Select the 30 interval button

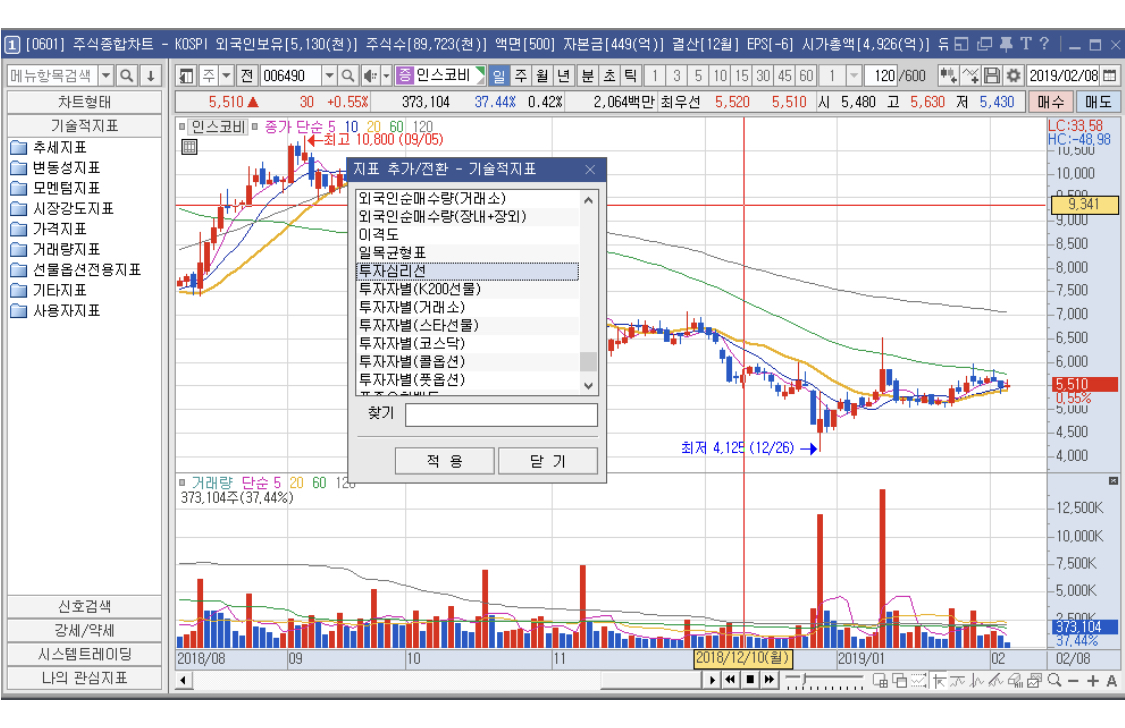(763, 75)
